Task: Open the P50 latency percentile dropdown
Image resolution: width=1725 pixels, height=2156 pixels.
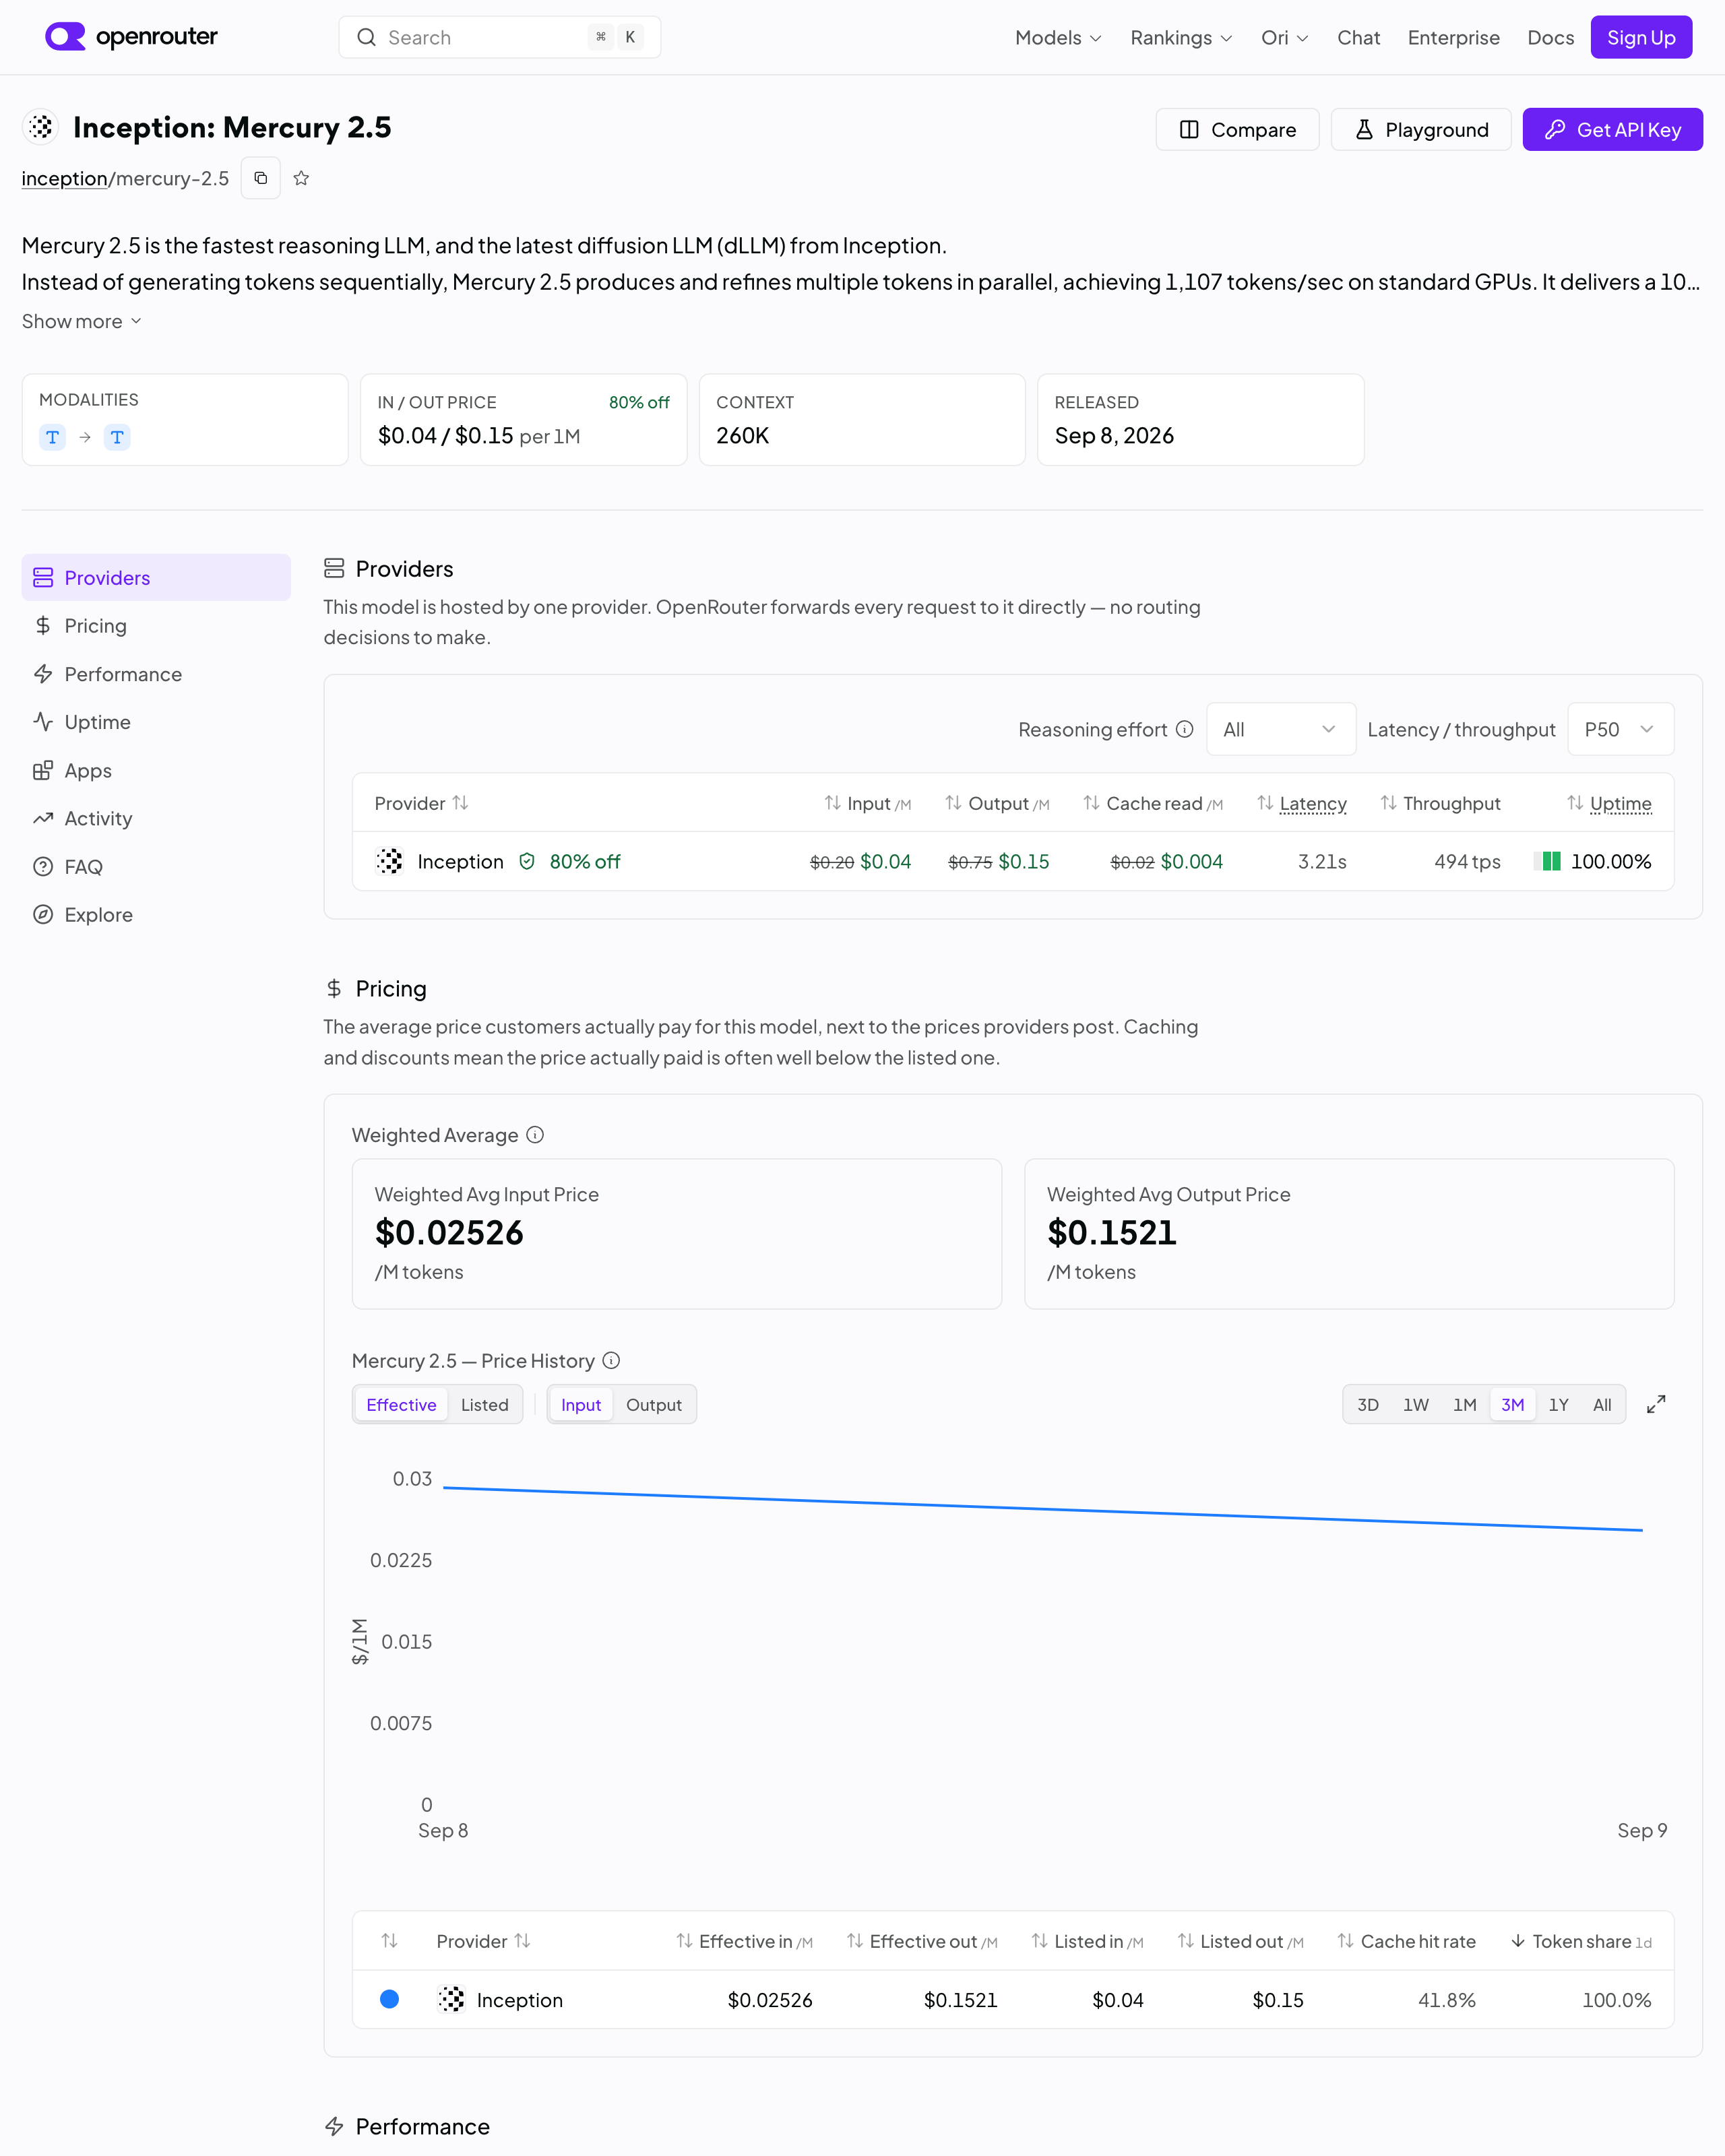Action: pyautogui.click(x=1620, y=729)
